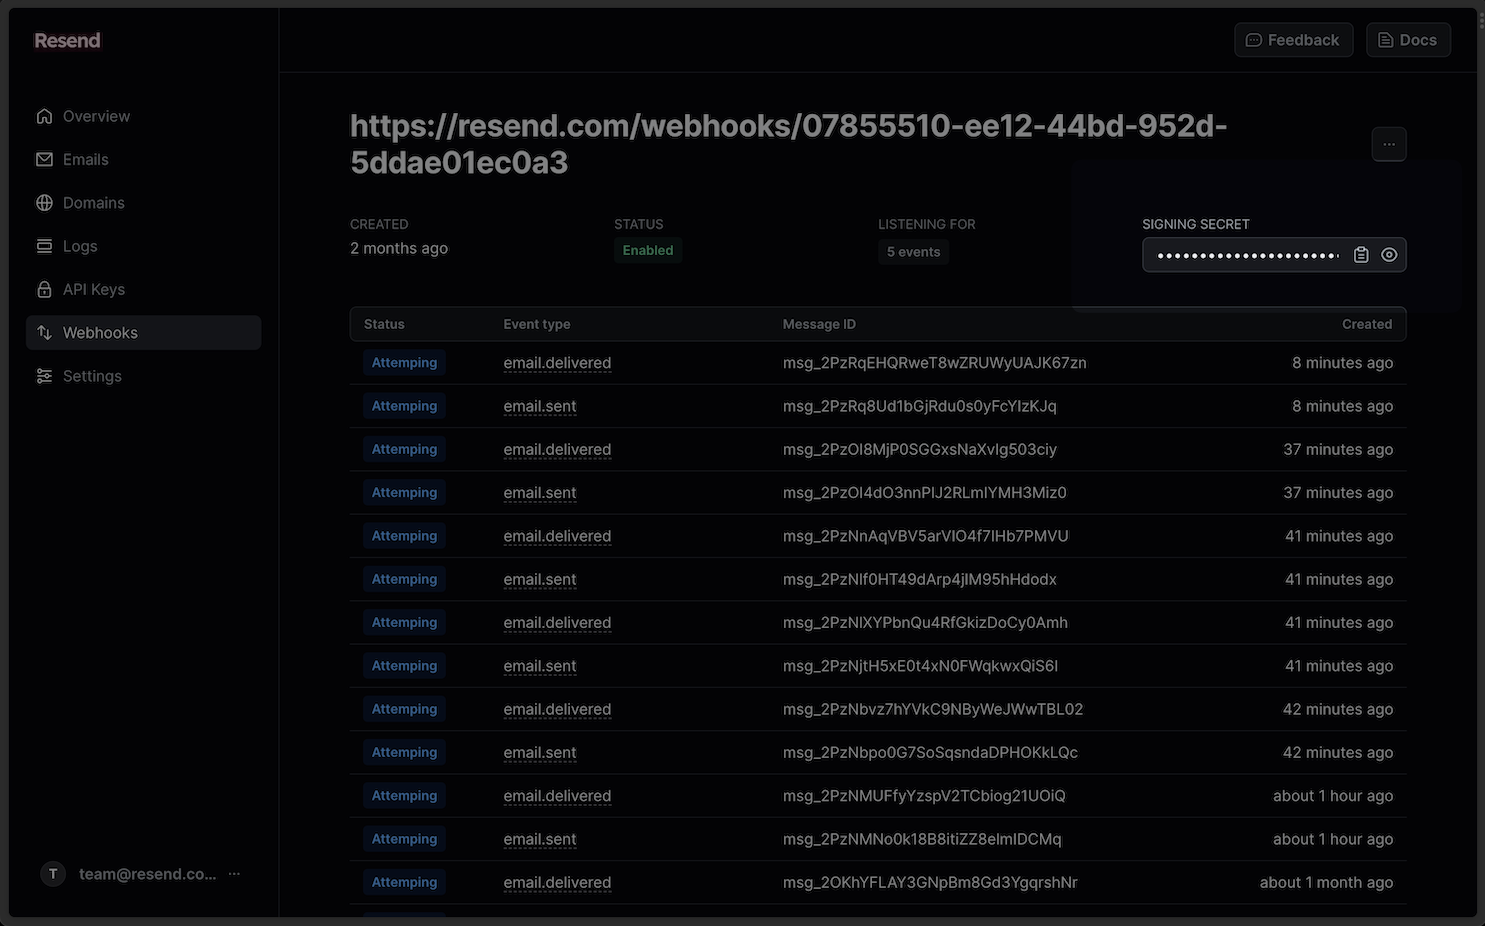Click '2 months ago' created value
The width and height of the screenshot is (1485, 926).
pyautogui.click(x=399, y=248)
